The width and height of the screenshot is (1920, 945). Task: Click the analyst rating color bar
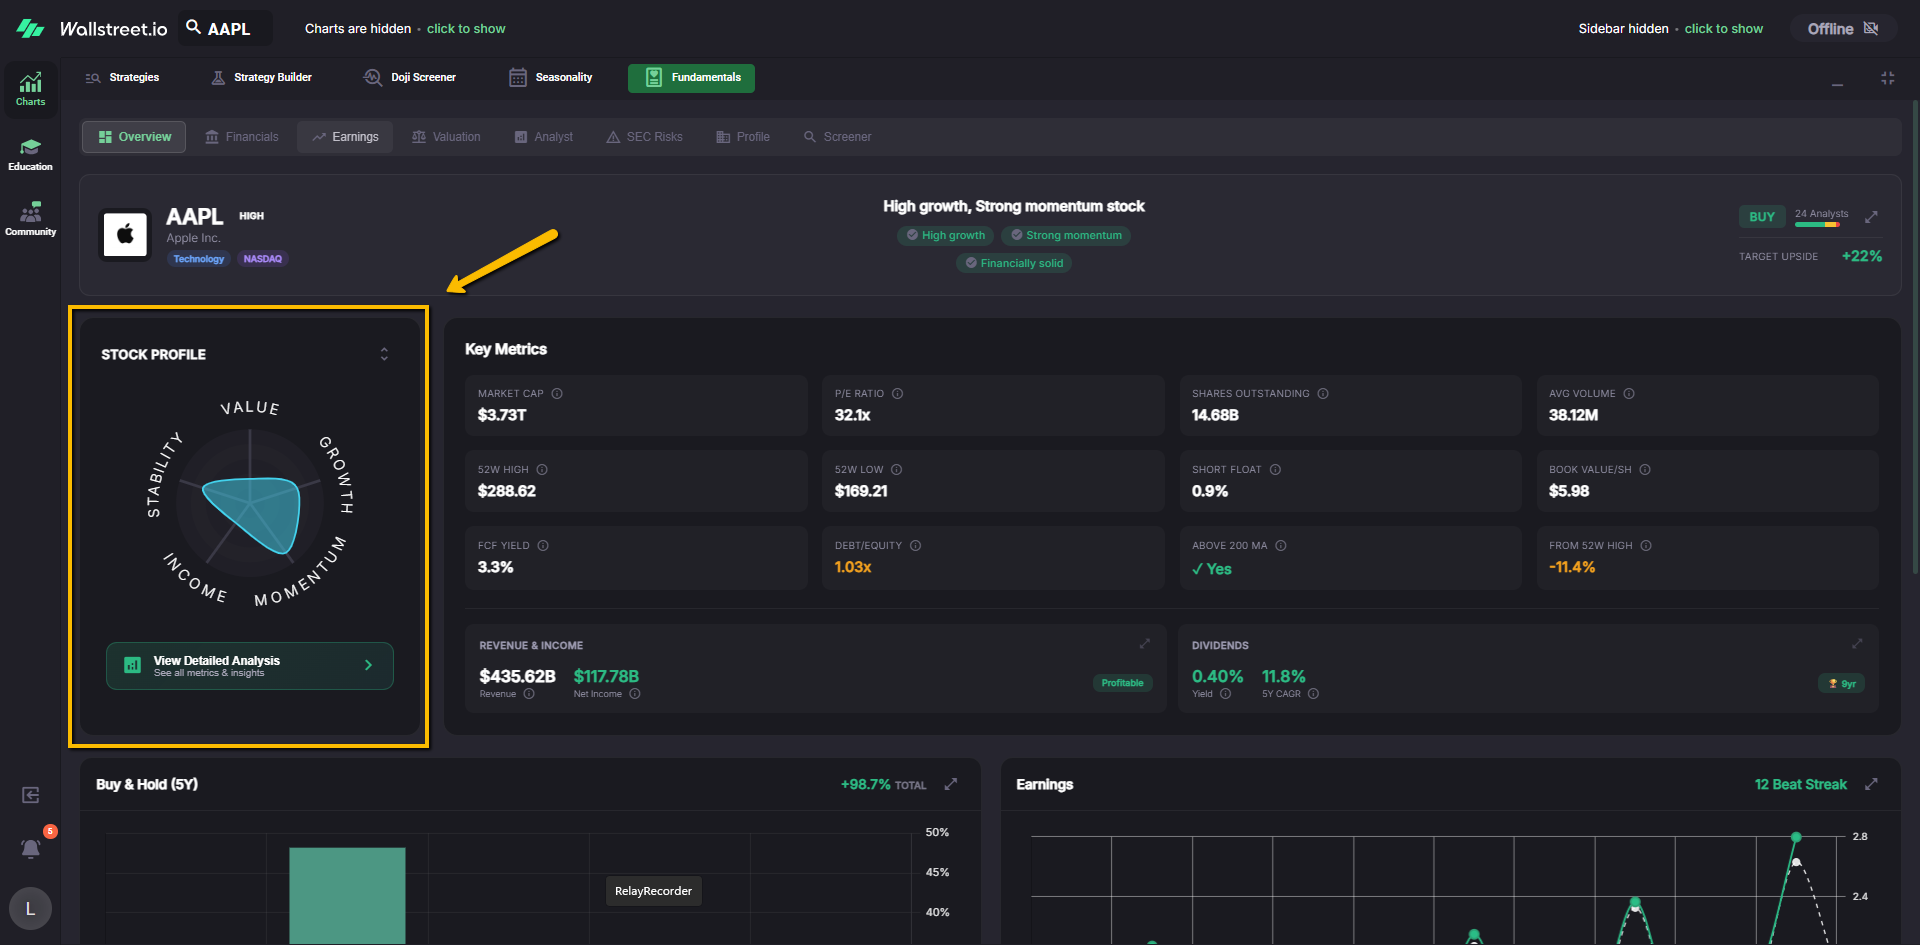click(1816, 225)
